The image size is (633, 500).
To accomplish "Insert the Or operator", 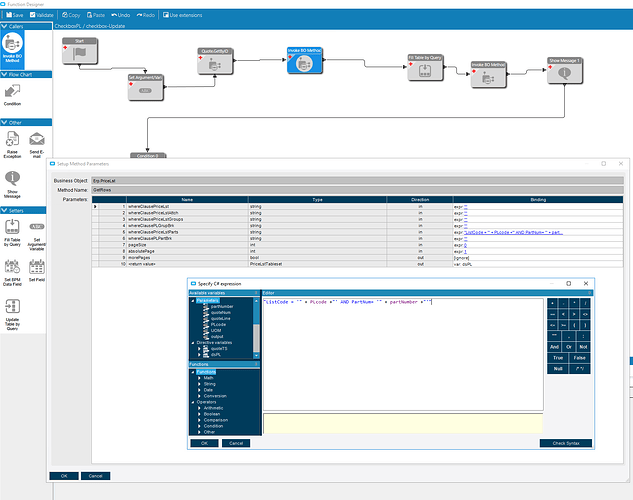I will pyautogui.click(x=569, y=347).
